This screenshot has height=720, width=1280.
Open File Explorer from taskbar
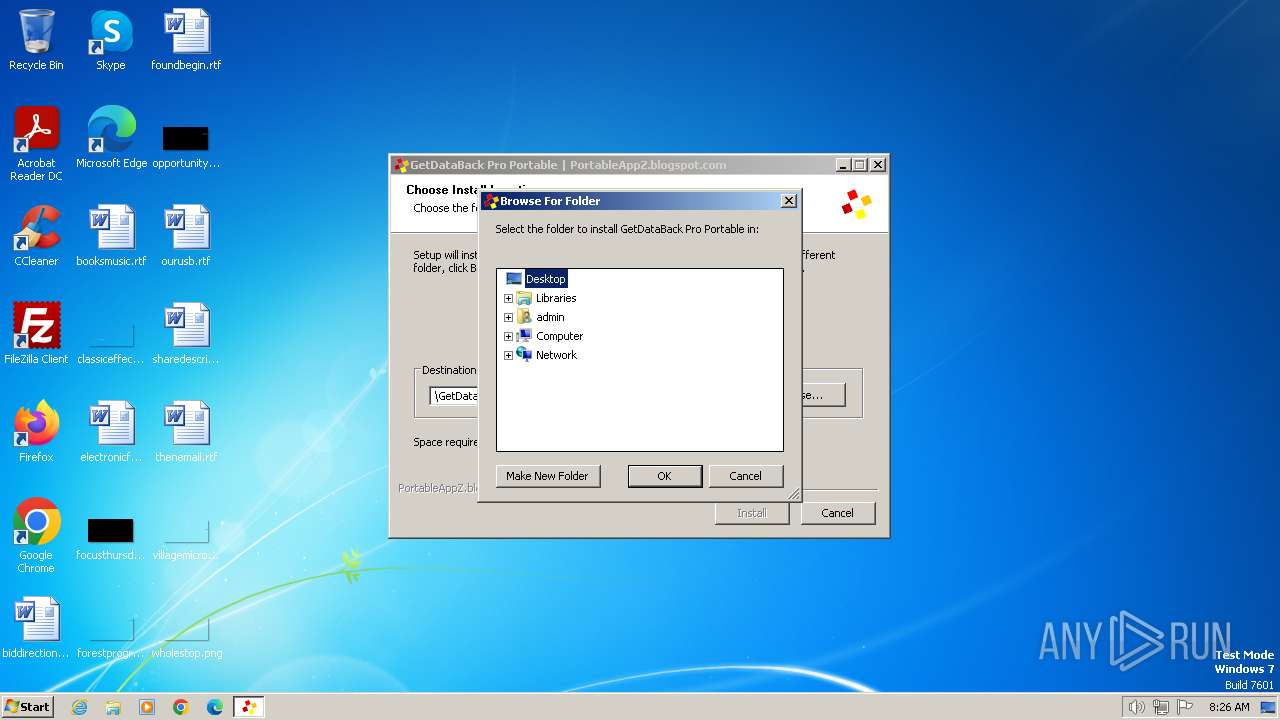113,707
